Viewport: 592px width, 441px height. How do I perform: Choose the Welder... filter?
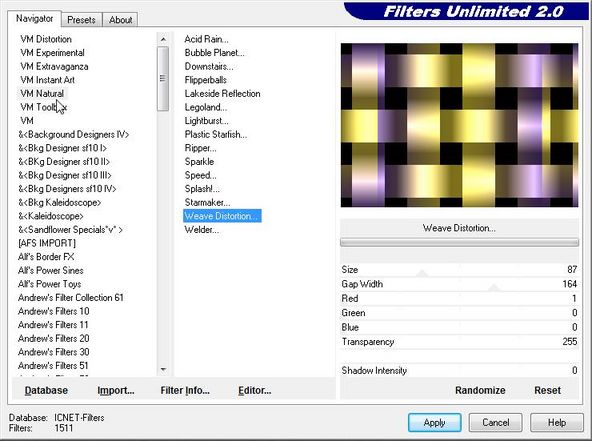pos(202,230)
